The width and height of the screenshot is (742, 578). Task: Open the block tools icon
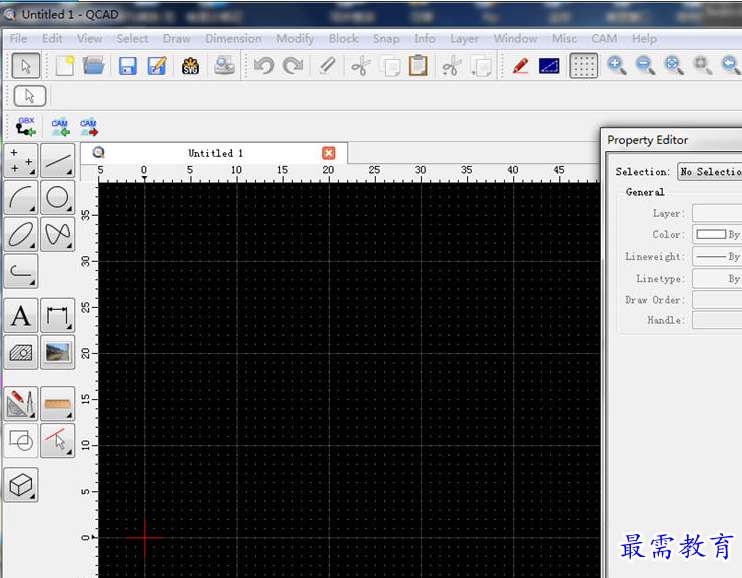21,440
